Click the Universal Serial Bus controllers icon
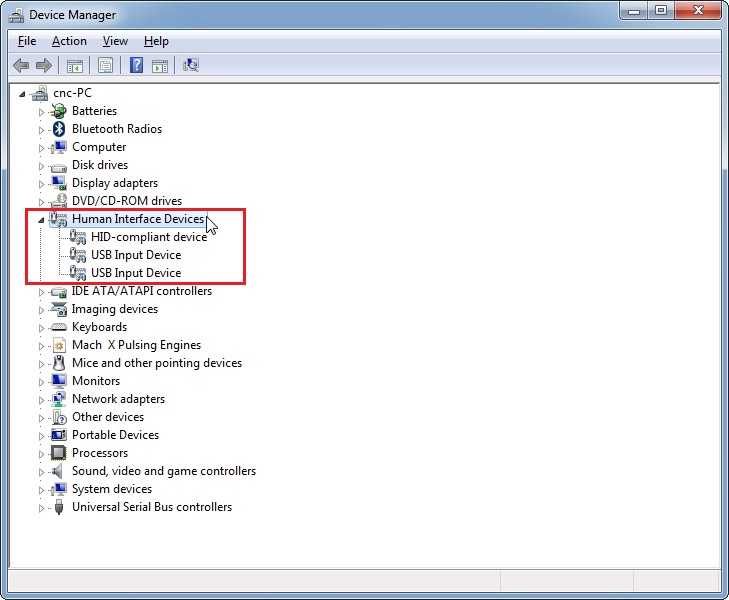The image size is (729, 600). [x=59, y=507]
